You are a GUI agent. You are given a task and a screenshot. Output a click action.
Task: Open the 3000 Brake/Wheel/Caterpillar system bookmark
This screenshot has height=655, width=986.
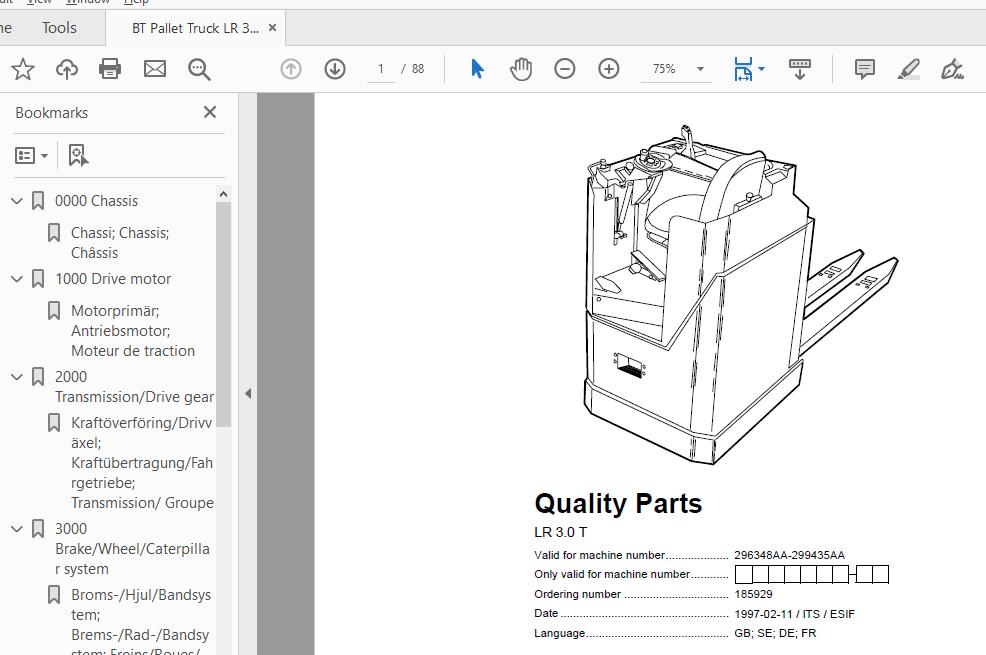[x=132, y=549]
